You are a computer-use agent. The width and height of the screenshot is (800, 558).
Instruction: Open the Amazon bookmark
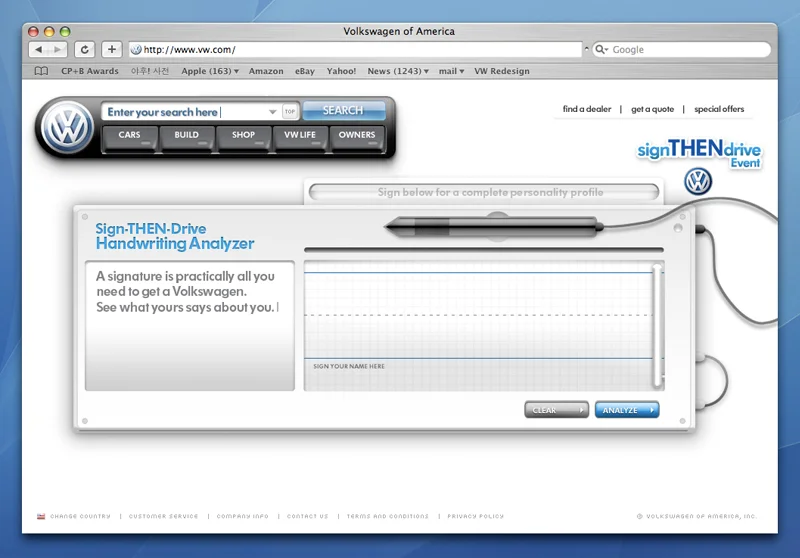266,71
